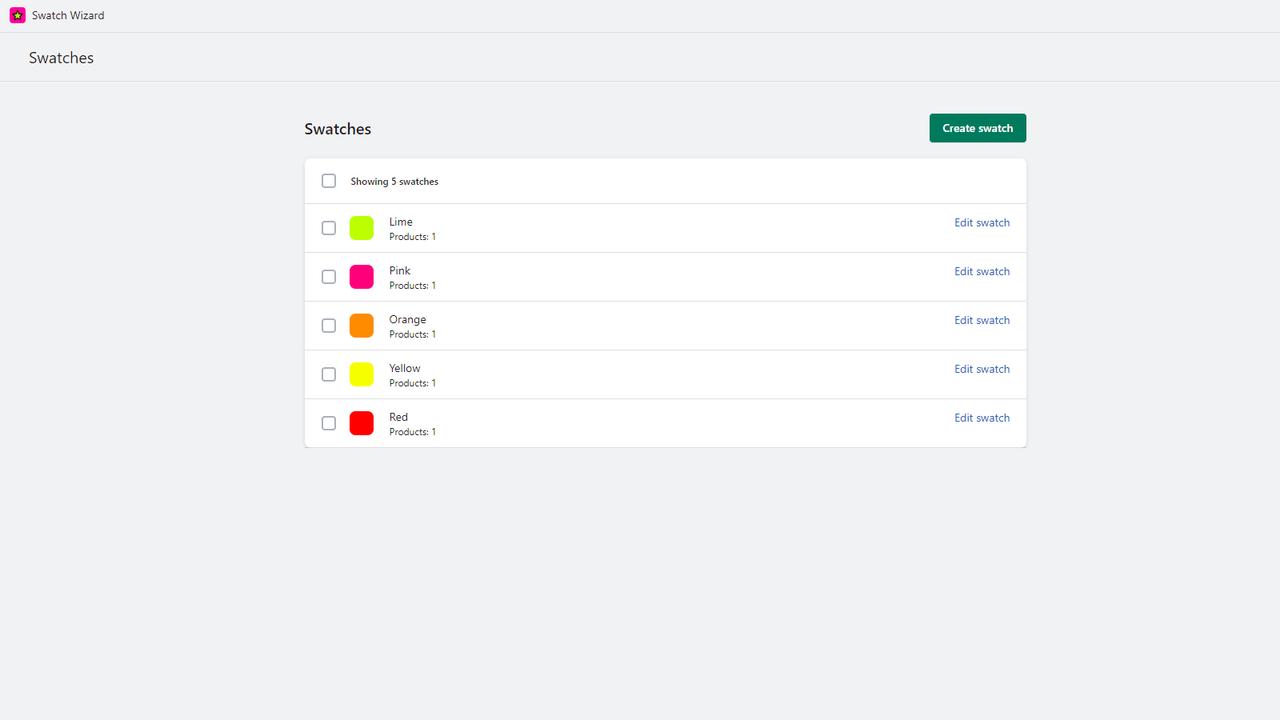Click the Swatch Wizard app icon
The image size is (1280, 720).
[x=17, y=15]
